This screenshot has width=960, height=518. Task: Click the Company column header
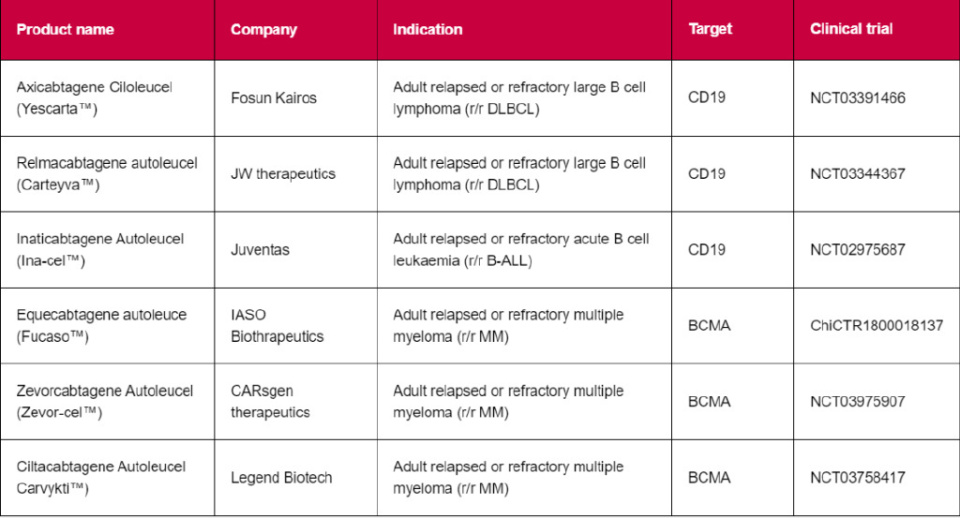pos(264,29)
